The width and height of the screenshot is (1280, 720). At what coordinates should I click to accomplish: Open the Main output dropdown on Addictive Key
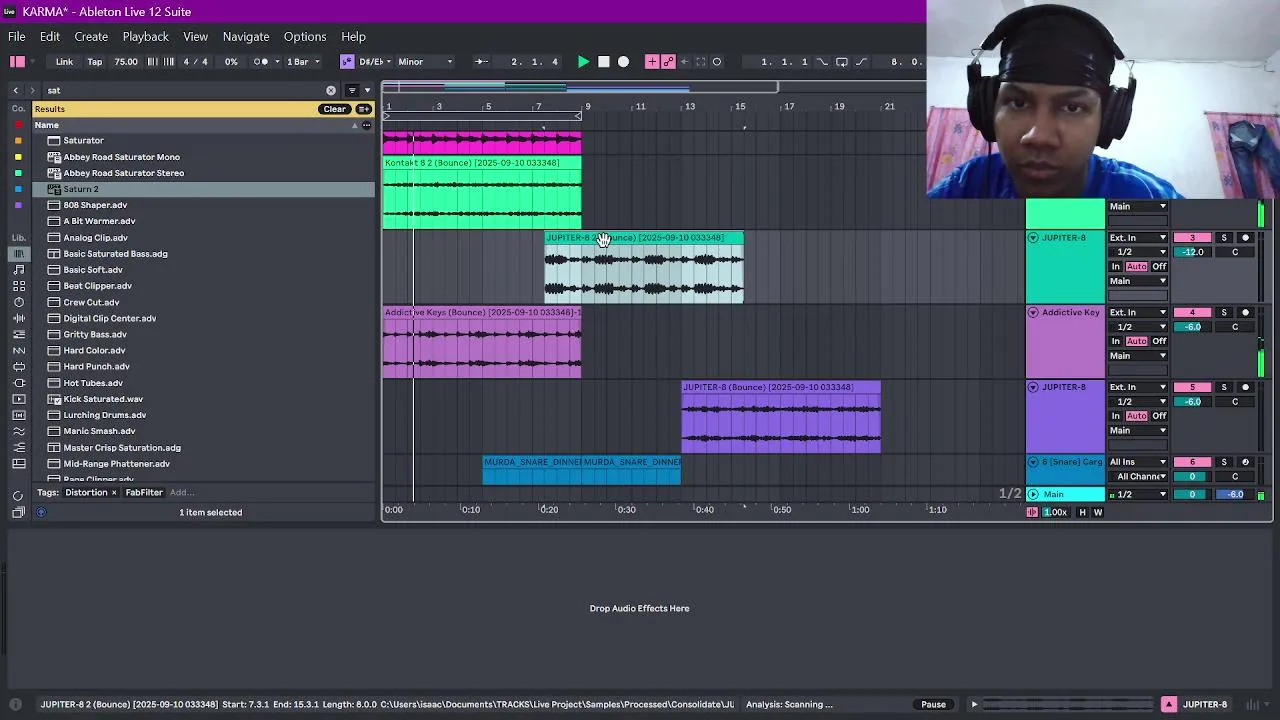(x=1138, y=356)
